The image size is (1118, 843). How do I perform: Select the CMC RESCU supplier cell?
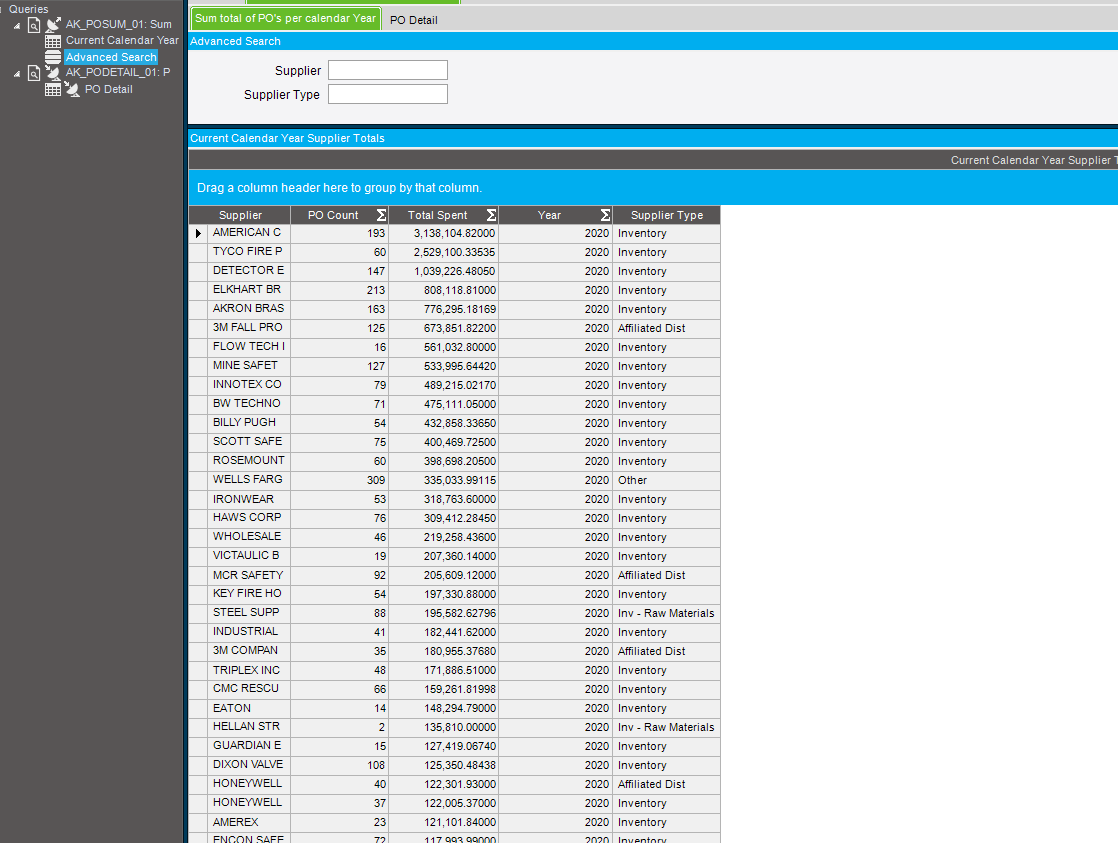coord(249,689)
